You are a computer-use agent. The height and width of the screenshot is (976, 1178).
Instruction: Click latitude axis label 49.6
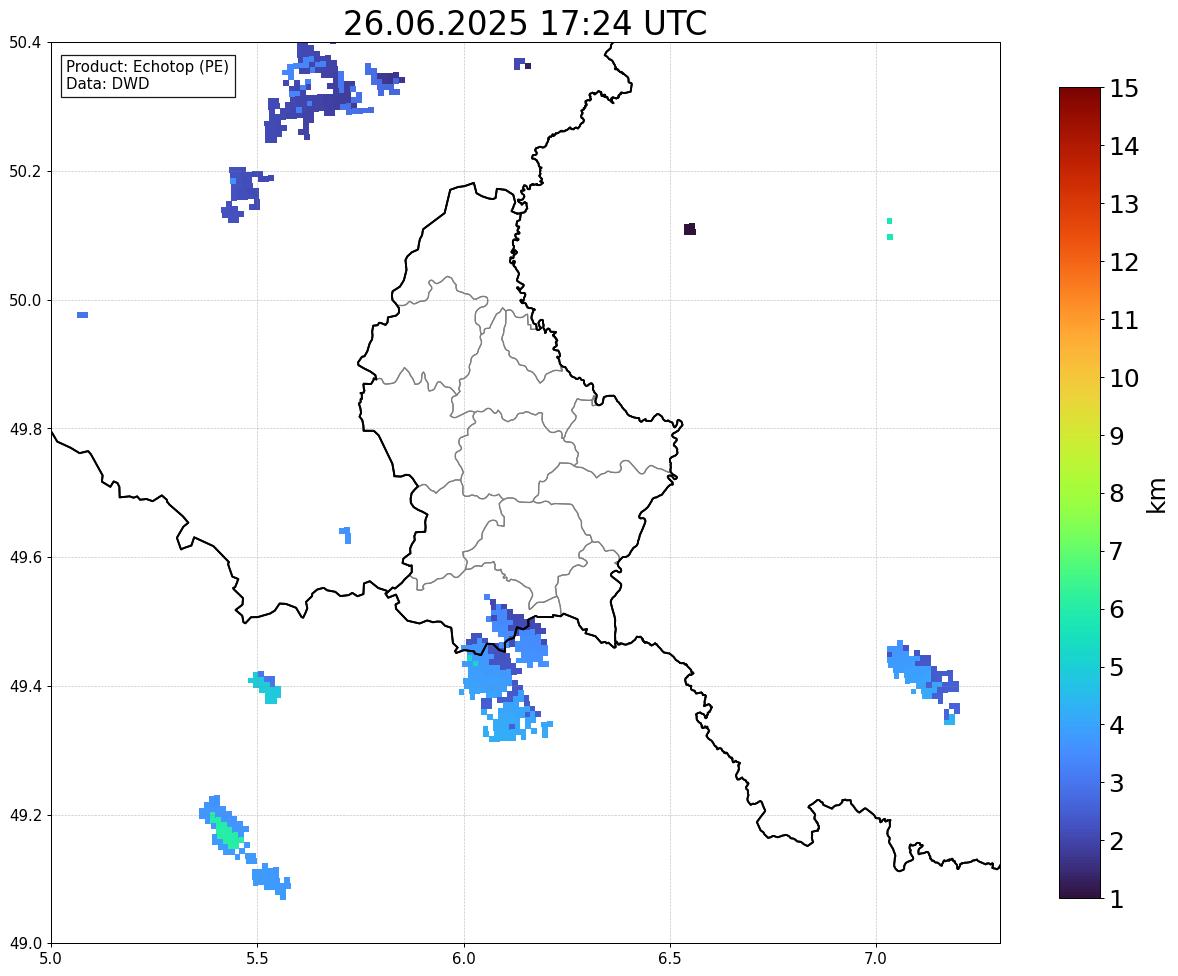pyautogui.click(x=25, y=557)
